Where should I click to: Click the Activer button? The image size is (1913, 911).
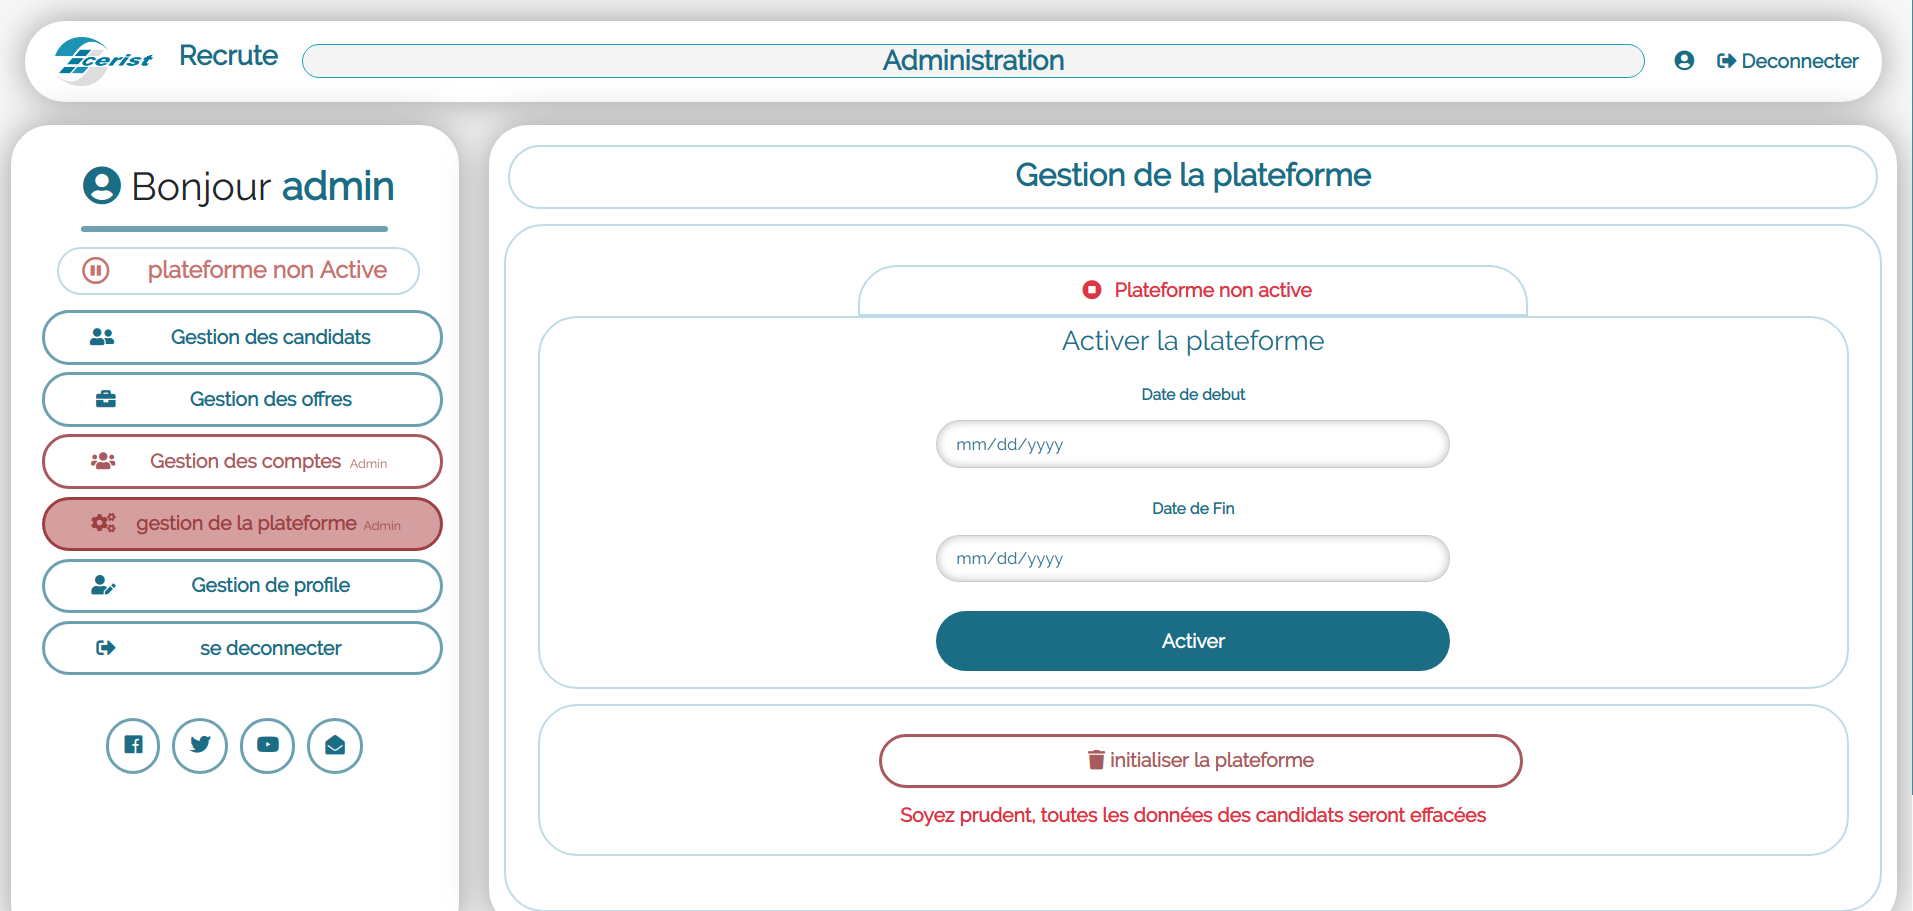1193,641
